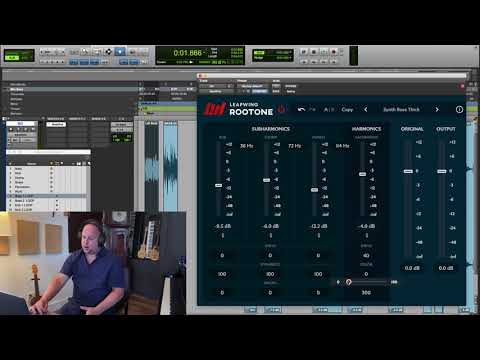The width and height of the screenshot is (480, 360).
Task: Click the undo arrow in Rootone header
Action: coord(301,109)
